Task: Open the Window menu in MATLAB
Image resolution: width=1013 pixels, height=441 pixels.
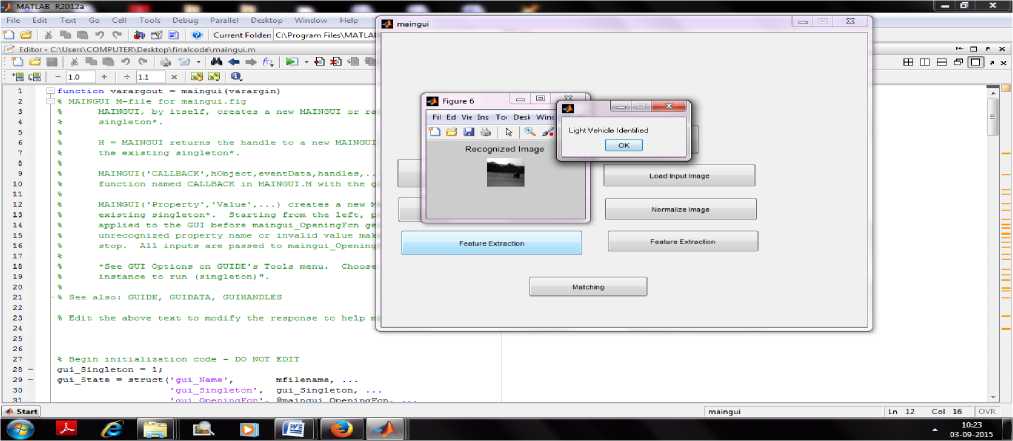Action: [310, 21]
